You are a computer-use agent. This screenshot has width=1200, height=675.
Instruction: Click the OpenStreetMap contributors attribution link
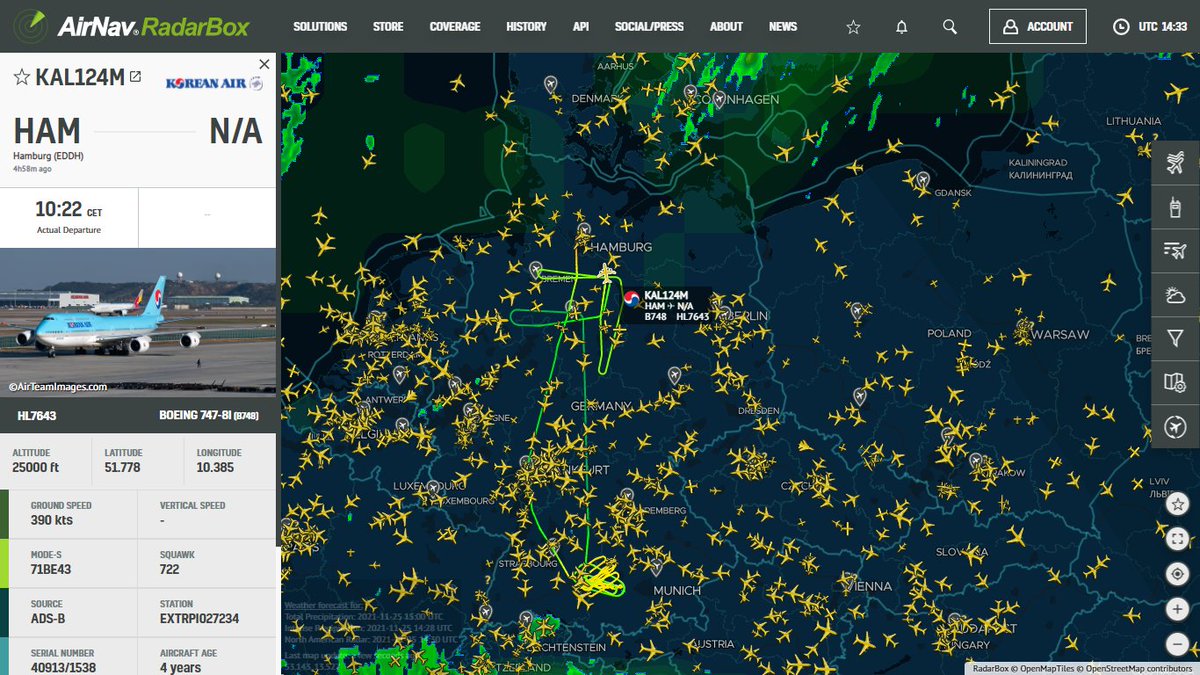[x=1139, y=668]
